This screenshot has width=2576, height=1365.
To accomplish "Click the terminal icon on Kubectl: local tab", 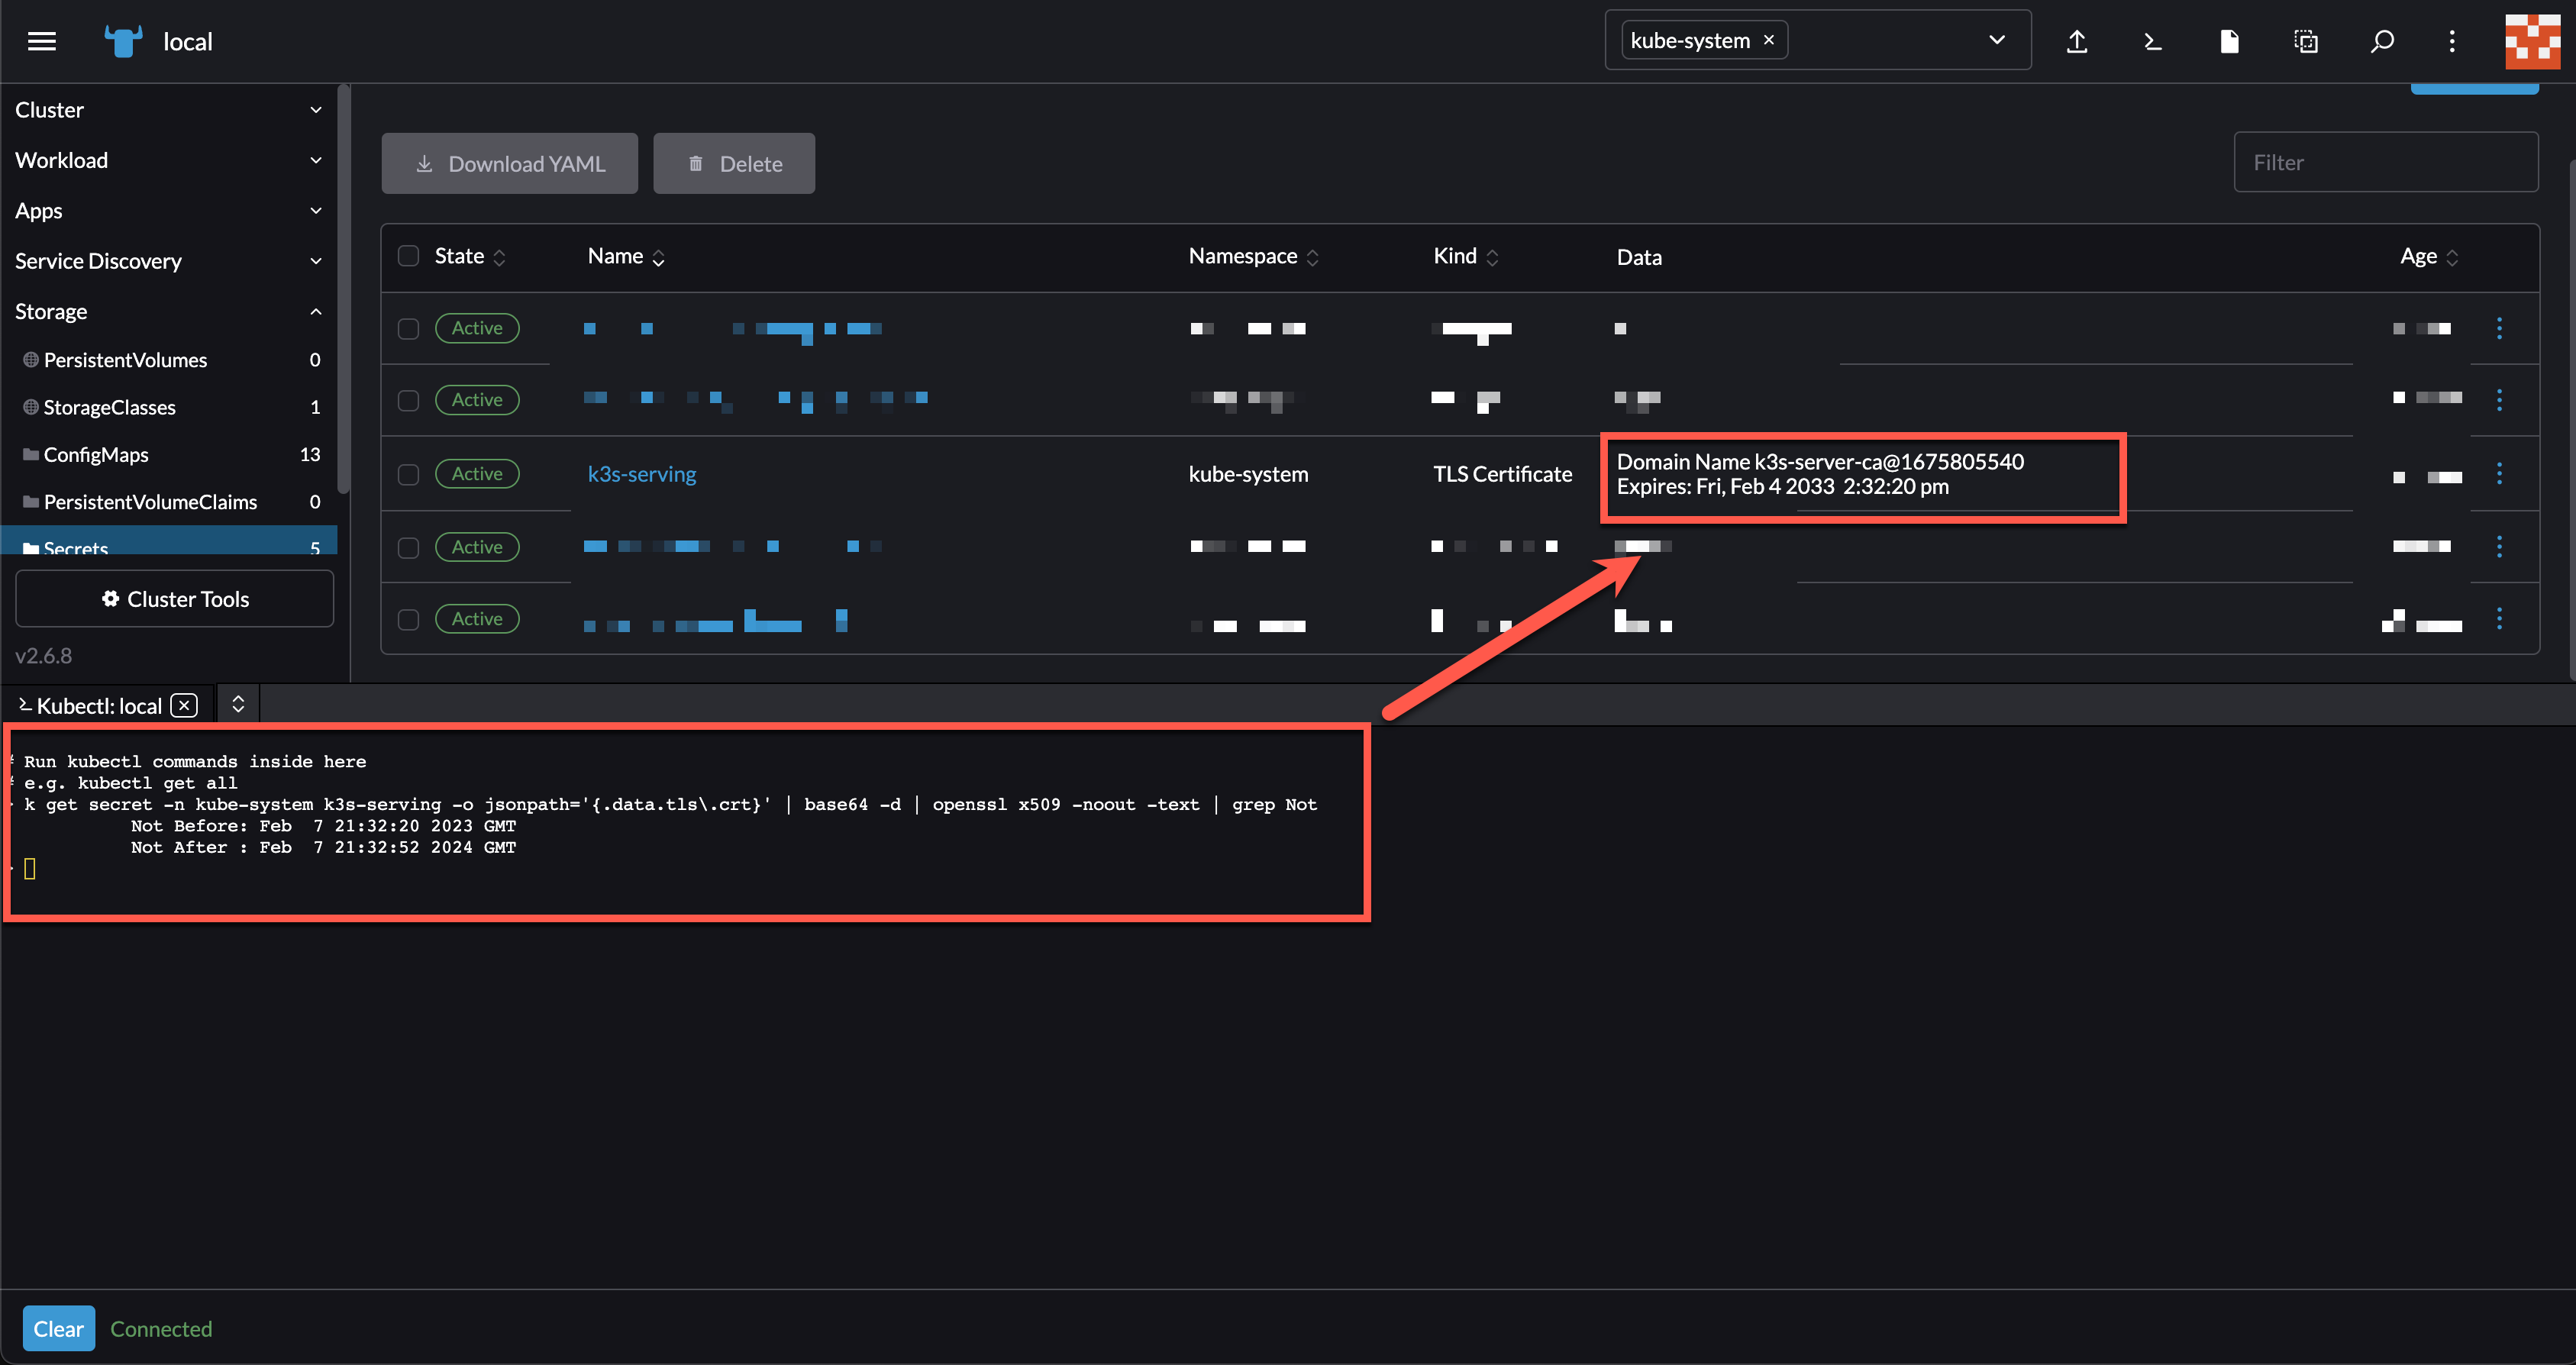I will 26,705.
